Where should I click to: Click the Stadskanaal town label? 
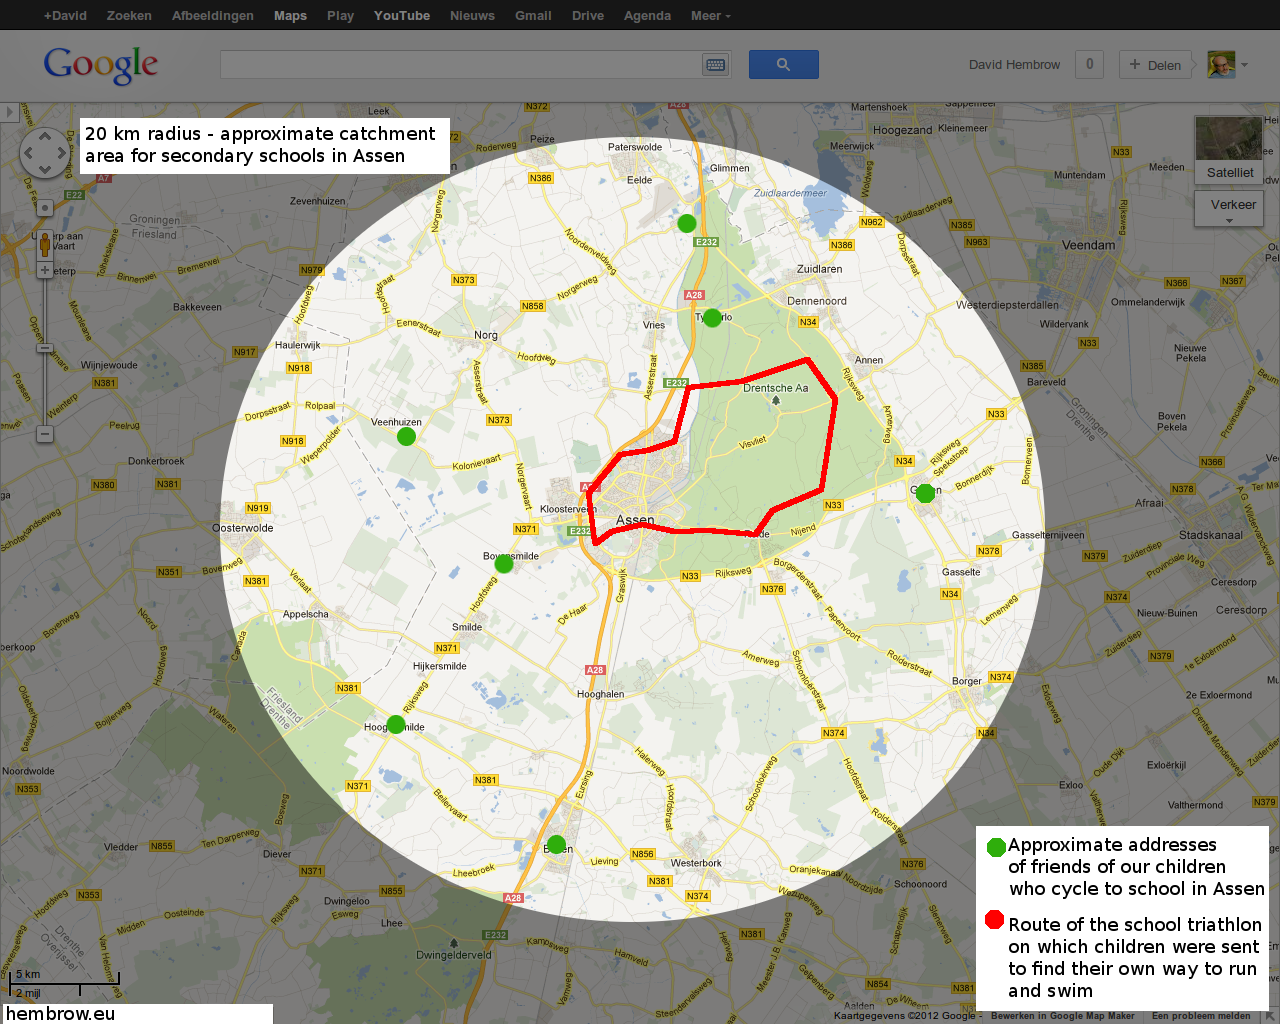1210,535
